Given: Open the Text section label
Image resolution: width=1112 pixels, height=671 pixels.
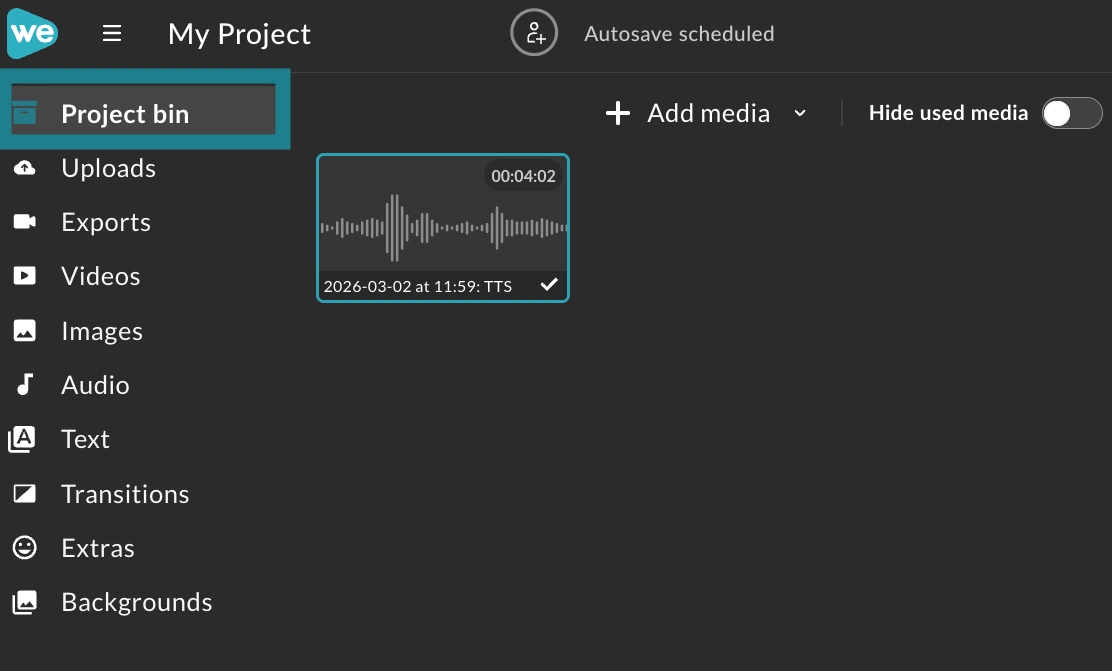Looking at the screenshot, I should pos(85,439).
